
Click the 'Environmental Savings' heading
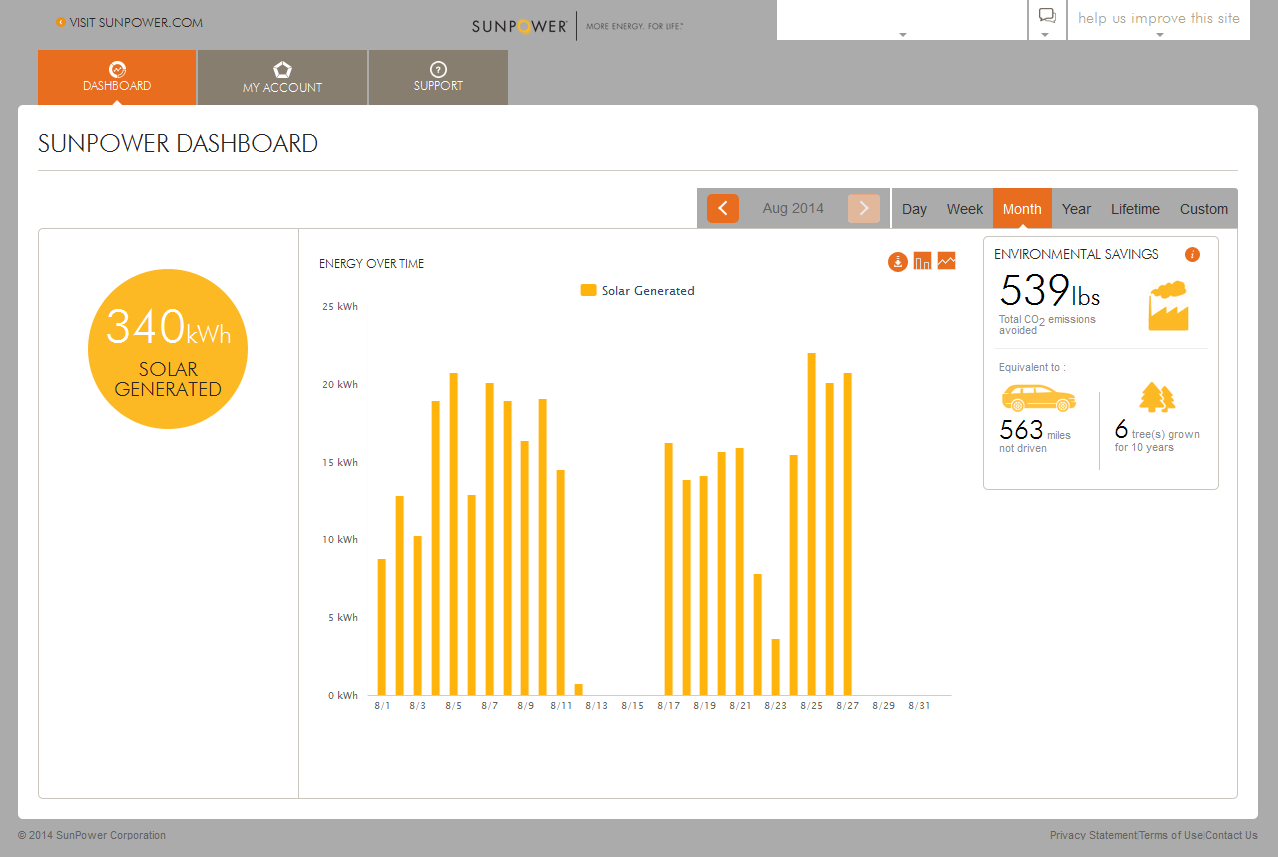pyautogui.click(x=1076, y=254)
